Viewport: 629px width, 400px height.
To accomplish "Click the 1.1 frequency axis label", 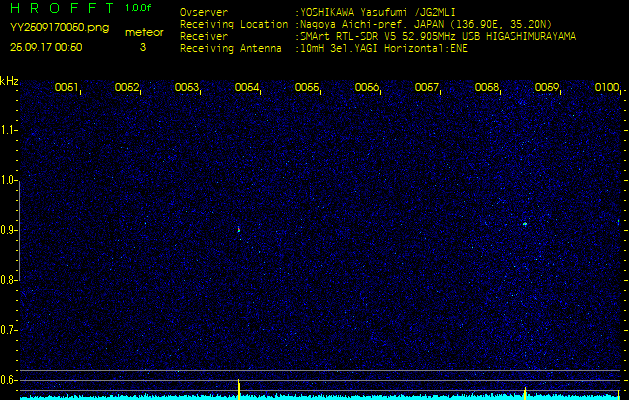I will click(9, 130).
